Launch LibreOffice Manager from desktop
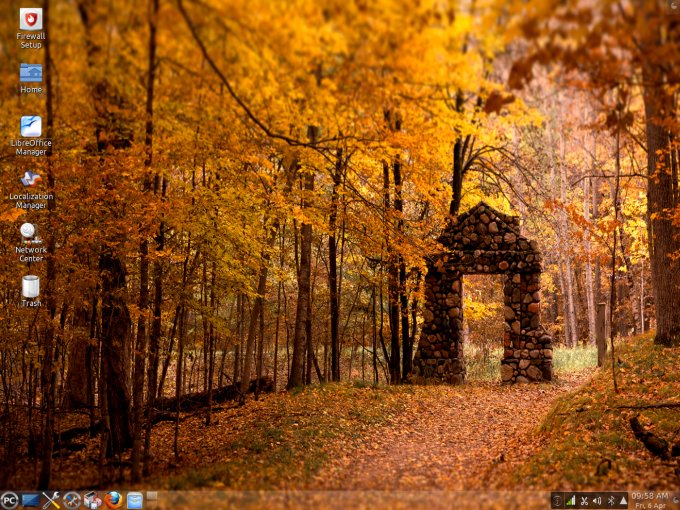 click(x=31, y=127)
